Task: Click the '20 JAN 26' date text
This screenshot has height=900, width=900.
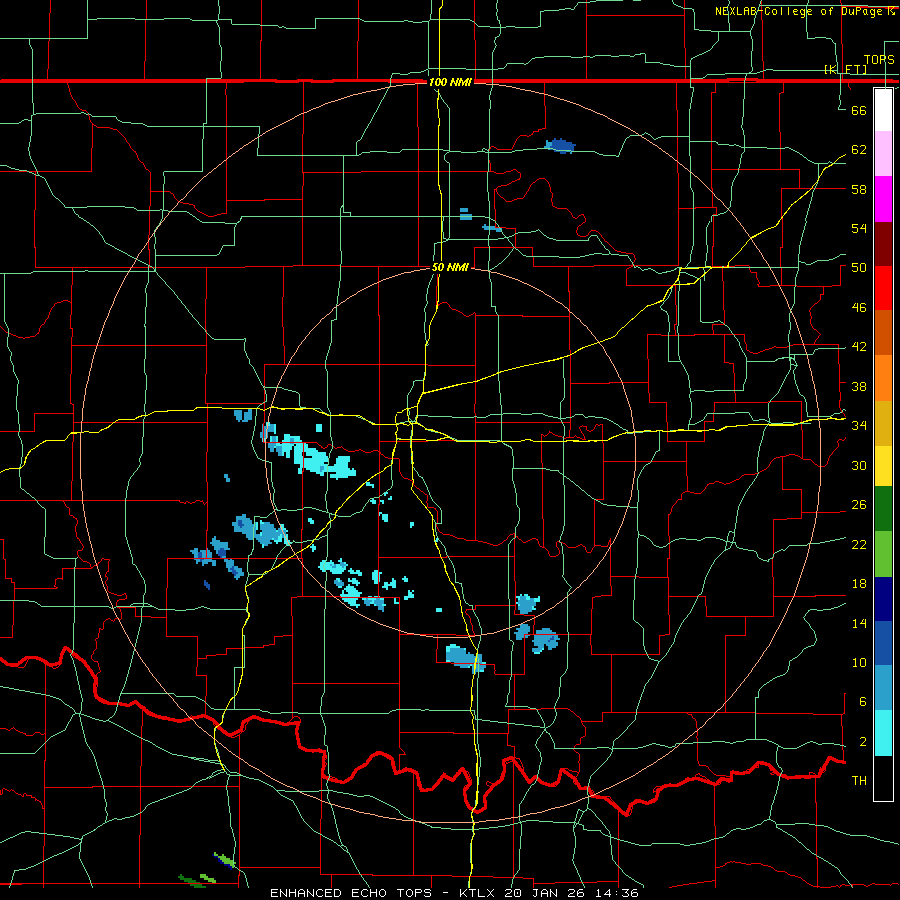Action: click(x=544, y=893)
